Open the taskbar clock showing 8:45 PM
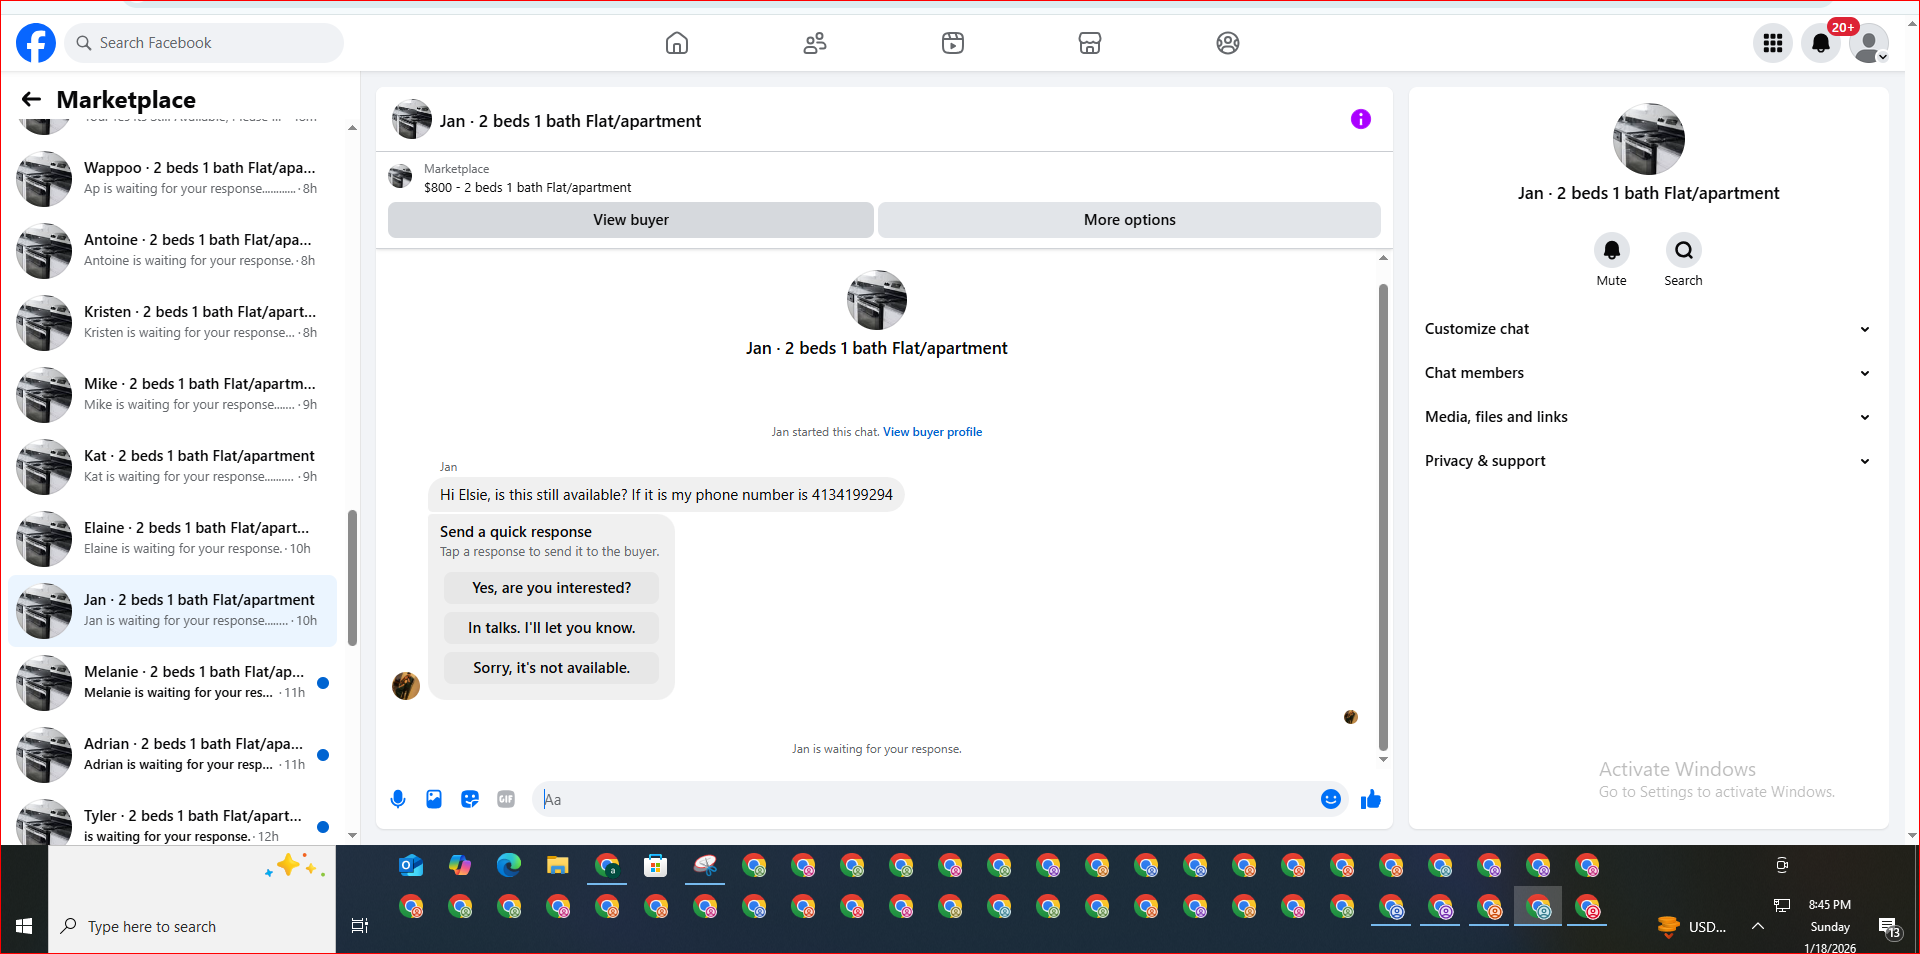The width and height of the screenshot is (1920, 954). pos(1830,926)
